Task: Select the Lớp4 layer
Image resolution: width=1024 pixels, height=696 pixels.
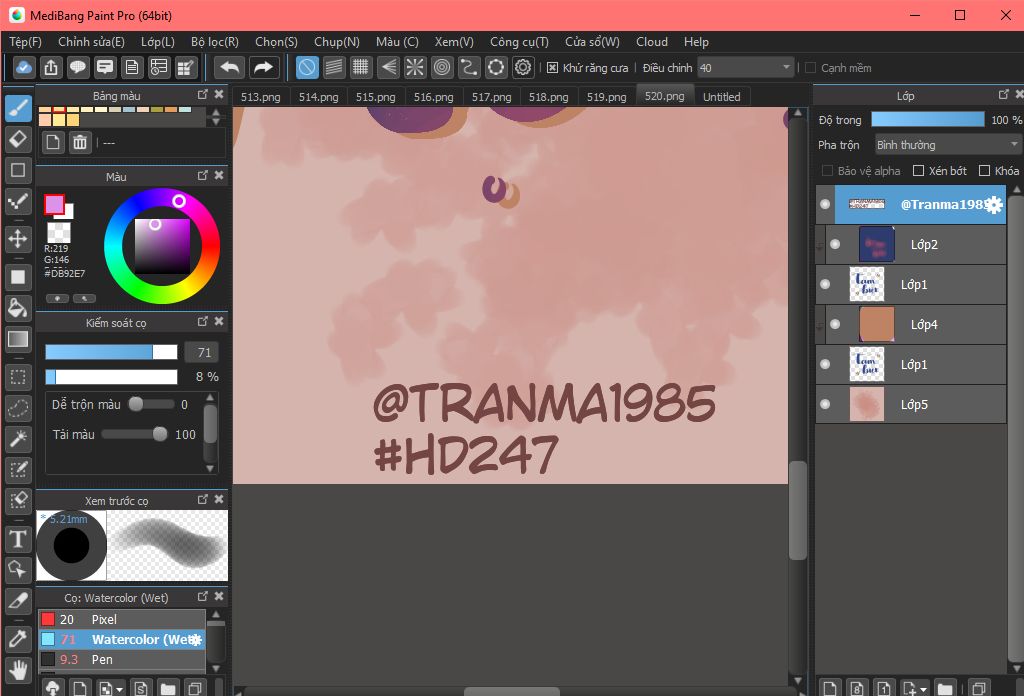Action: 916,324
